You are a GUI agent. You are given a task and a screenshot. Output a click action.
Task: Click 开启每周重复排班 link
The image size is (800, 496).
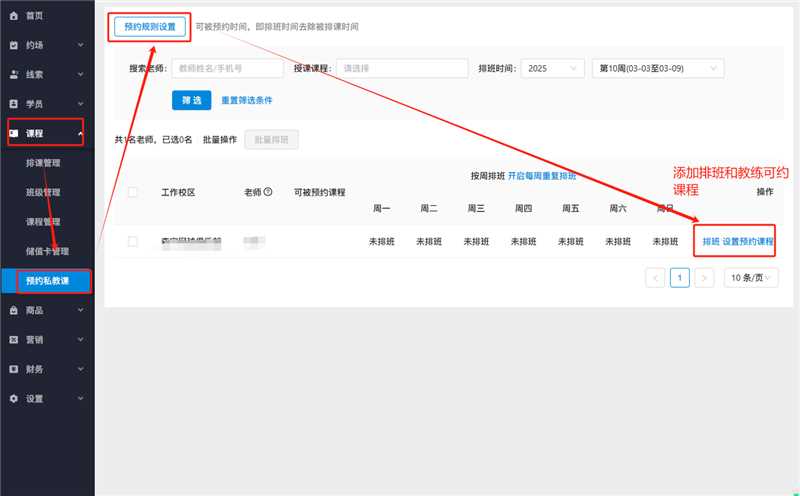tap(542, 176)
